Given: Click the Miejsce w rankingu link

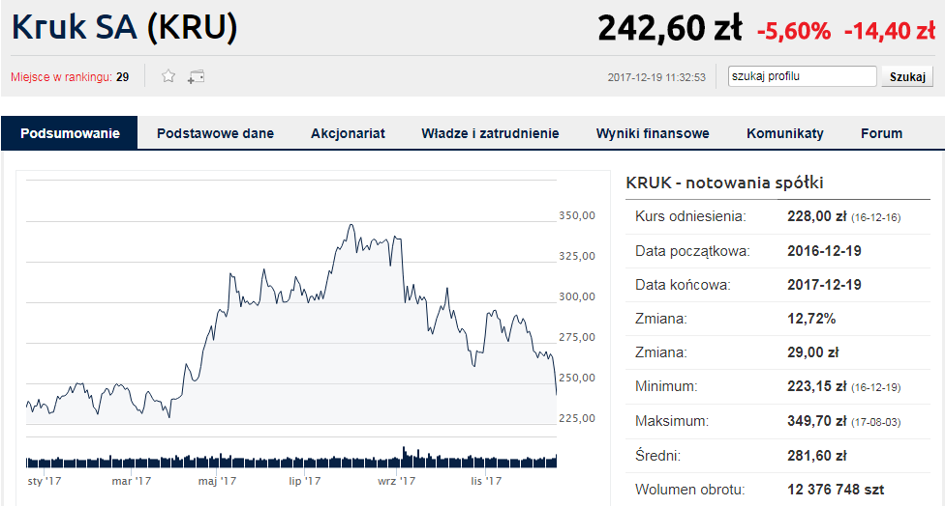Looking at the screenshot, I should [x=61, y=77].
